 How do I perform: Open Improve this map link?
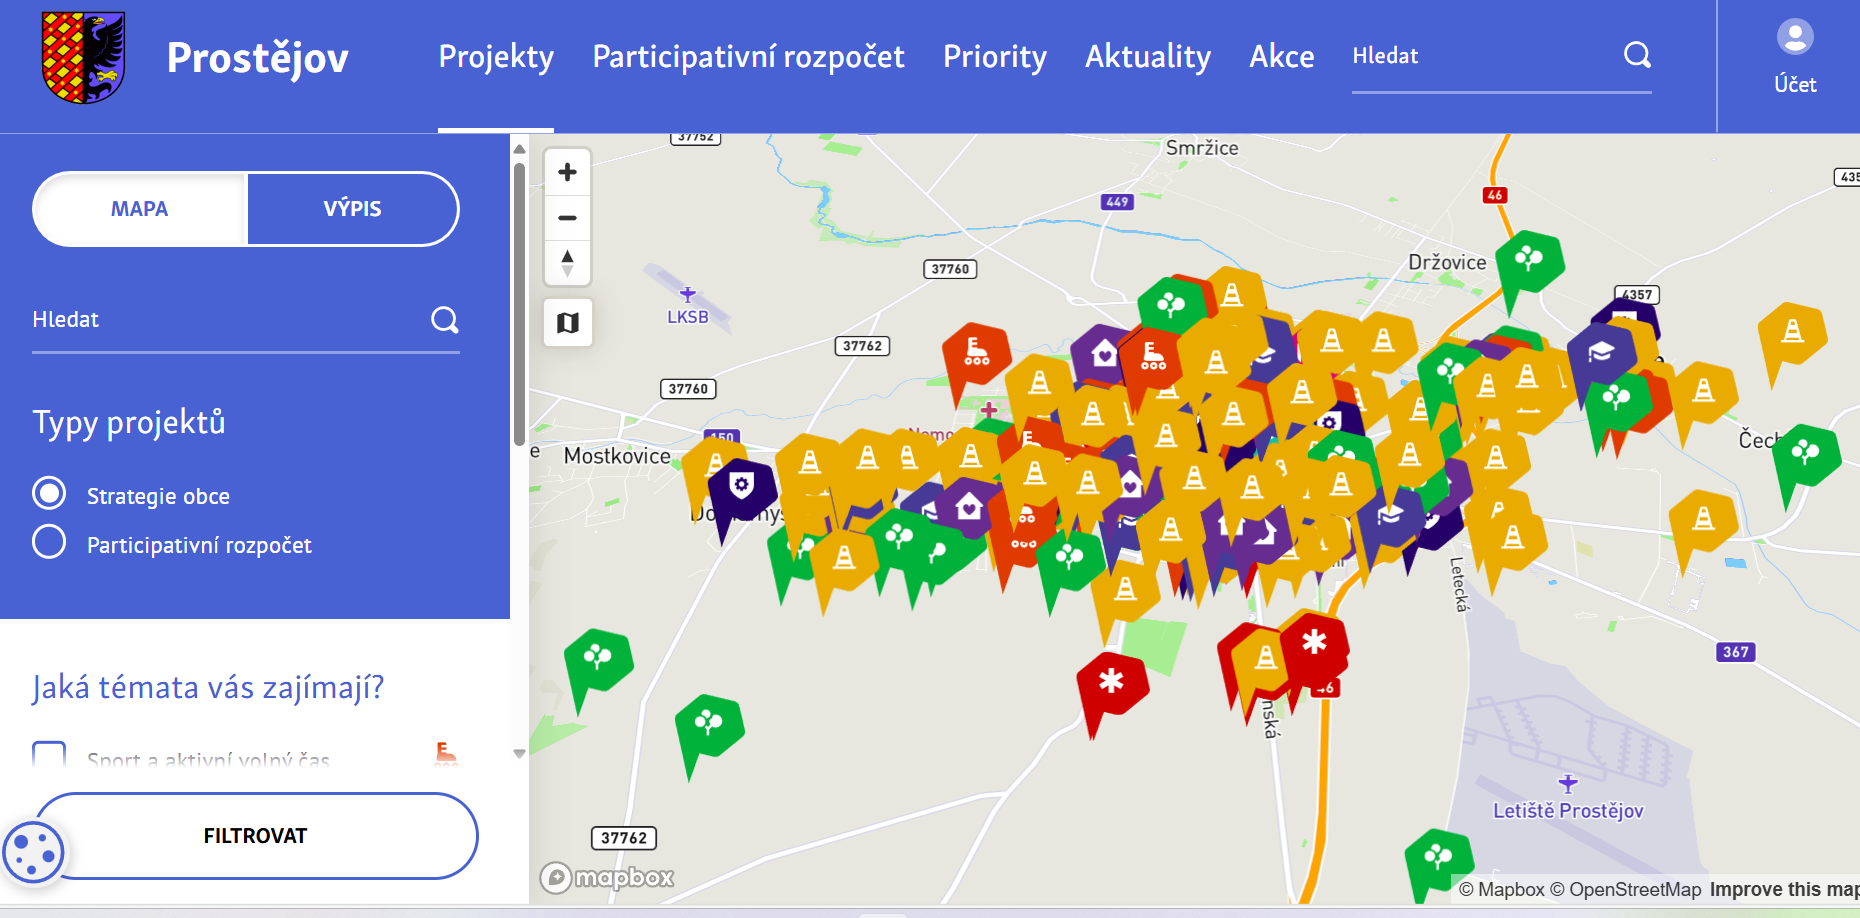coord(1785,889)
